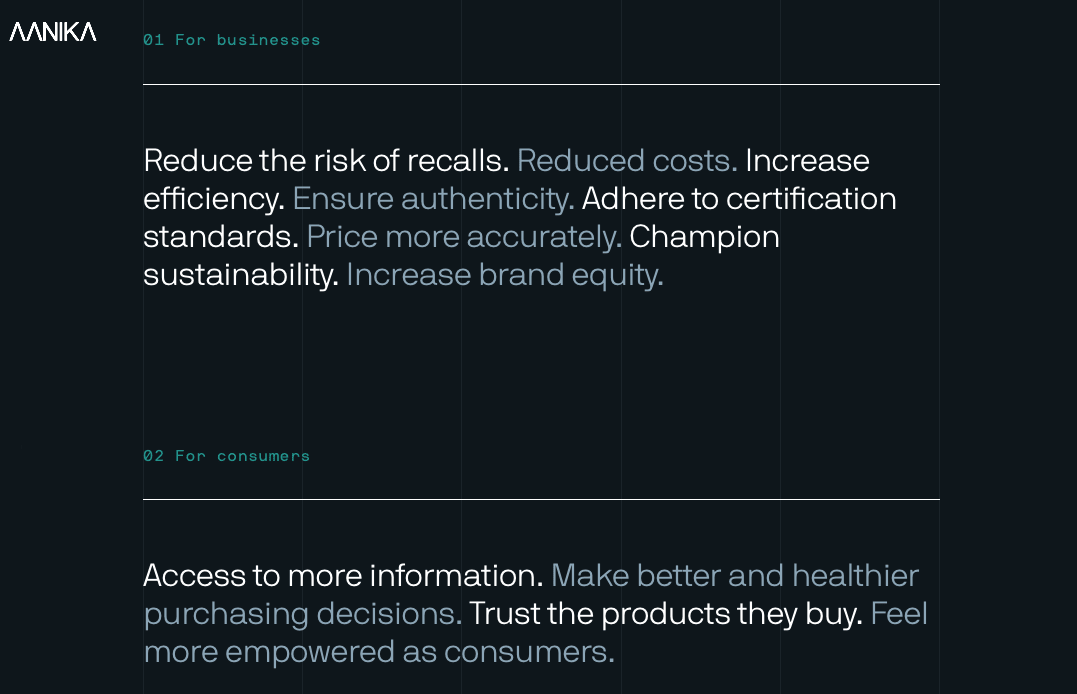1077x694 pixels.
Task: Click 'Adhere to certification' text
Action: 739,199
